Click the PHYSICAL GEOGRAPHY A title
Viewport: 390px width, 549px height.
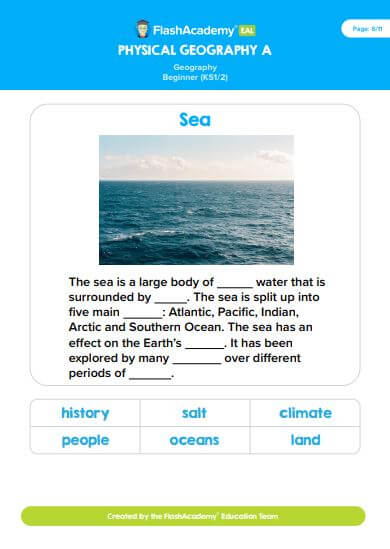tap(195, 50)
